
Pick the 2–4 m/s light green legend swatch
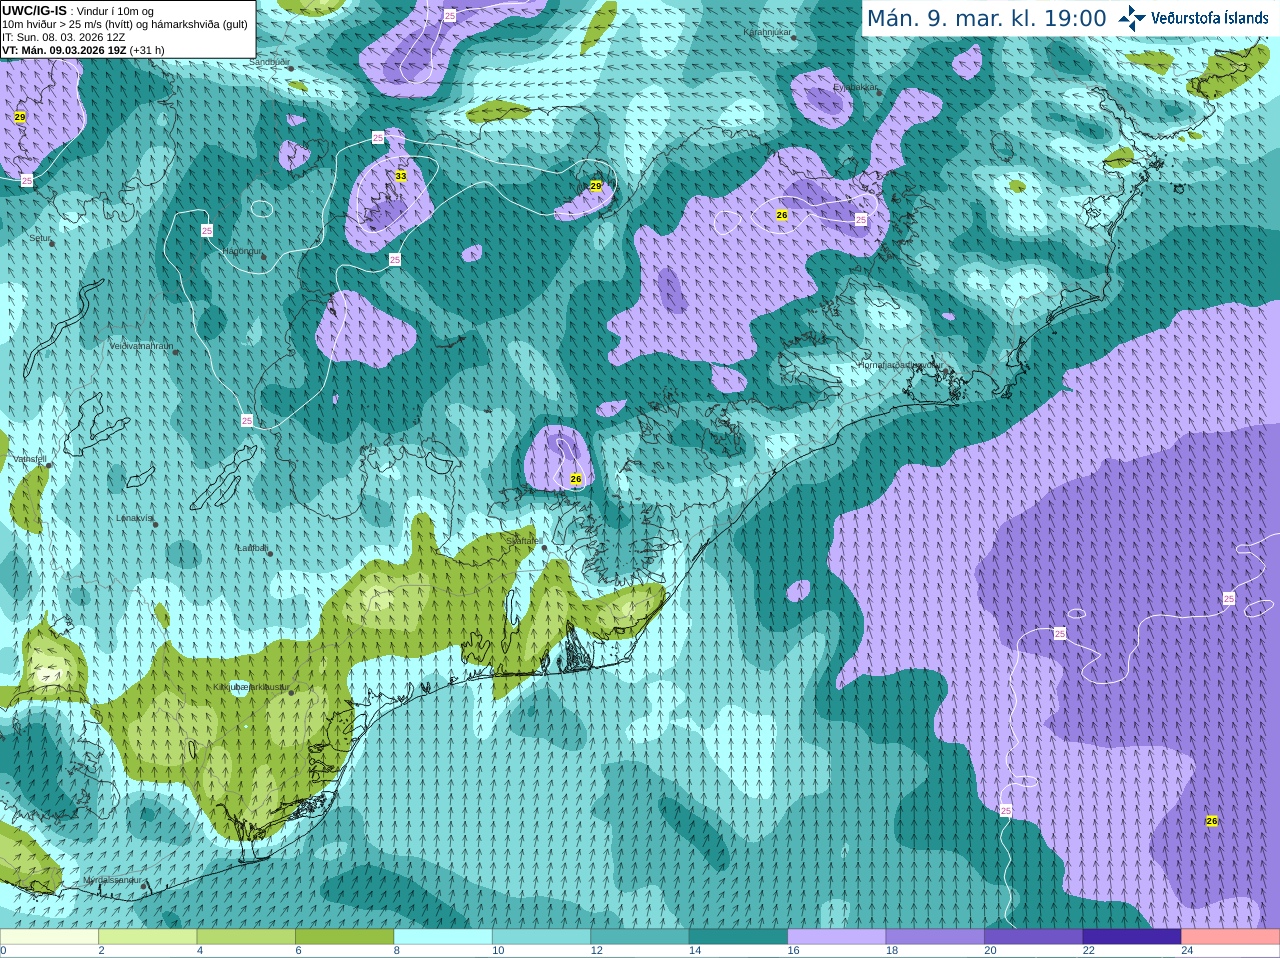coord(148,937)
